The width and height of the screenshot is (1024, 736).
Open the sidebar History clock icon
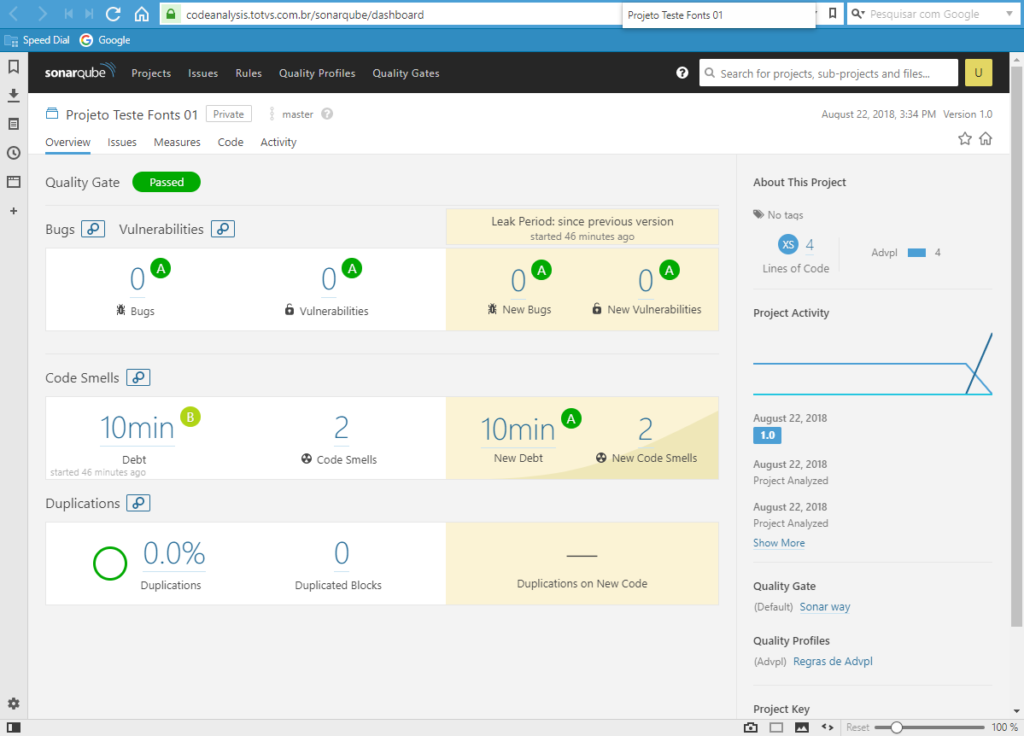[14, 153]
